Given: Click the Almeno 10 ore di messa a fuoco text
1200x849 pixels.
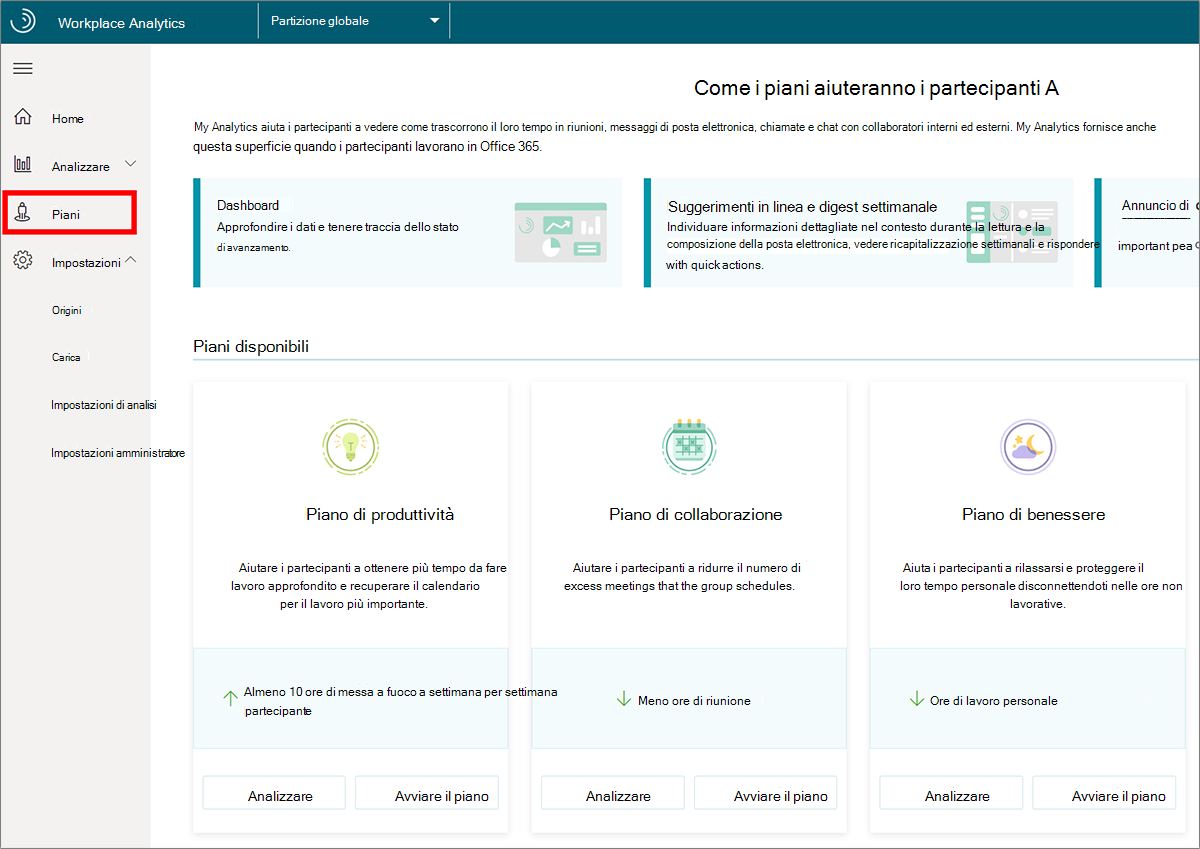Looking at the screenshot, I should [x=401, y=701].
